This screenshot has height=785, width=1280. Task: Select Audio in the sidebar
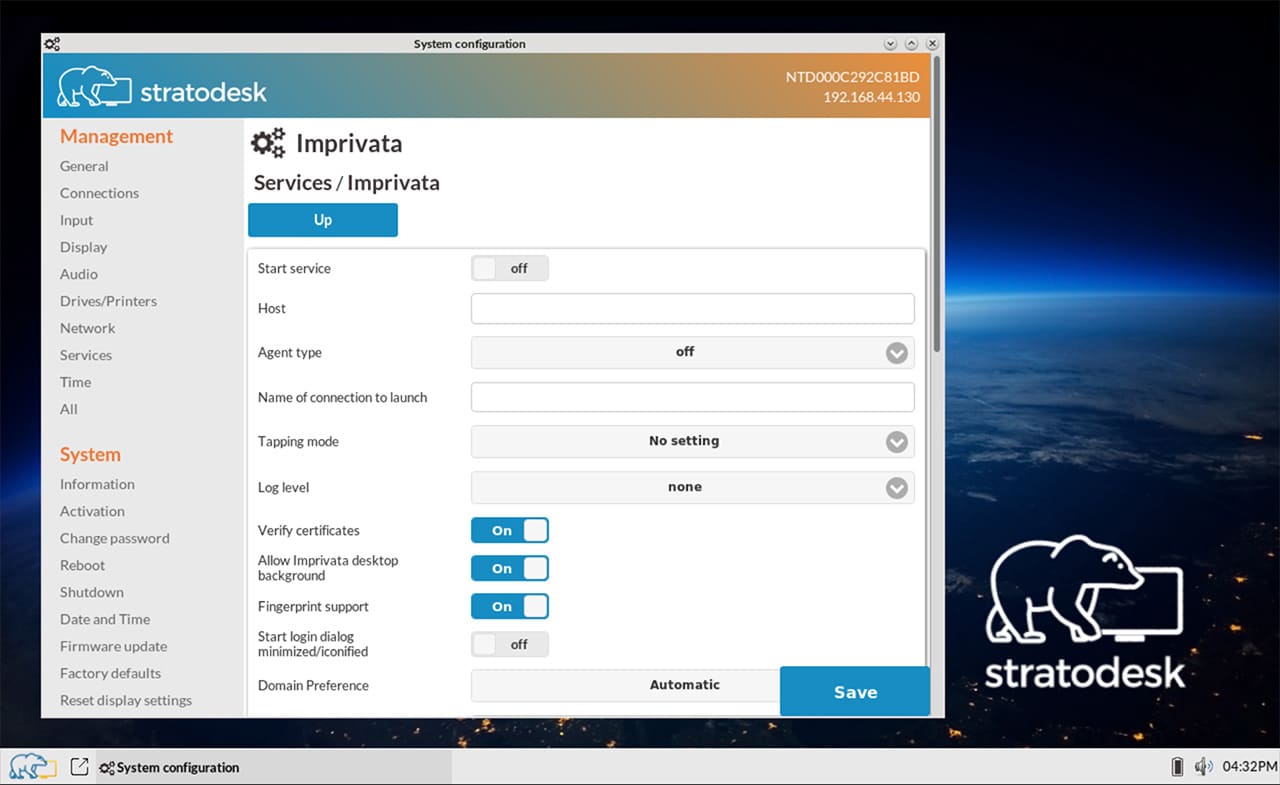79,274
